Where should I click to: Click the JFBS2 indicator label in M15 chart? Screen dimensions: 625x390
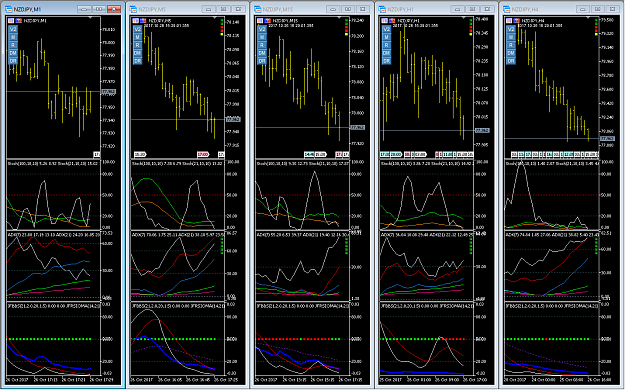(302, 306)
